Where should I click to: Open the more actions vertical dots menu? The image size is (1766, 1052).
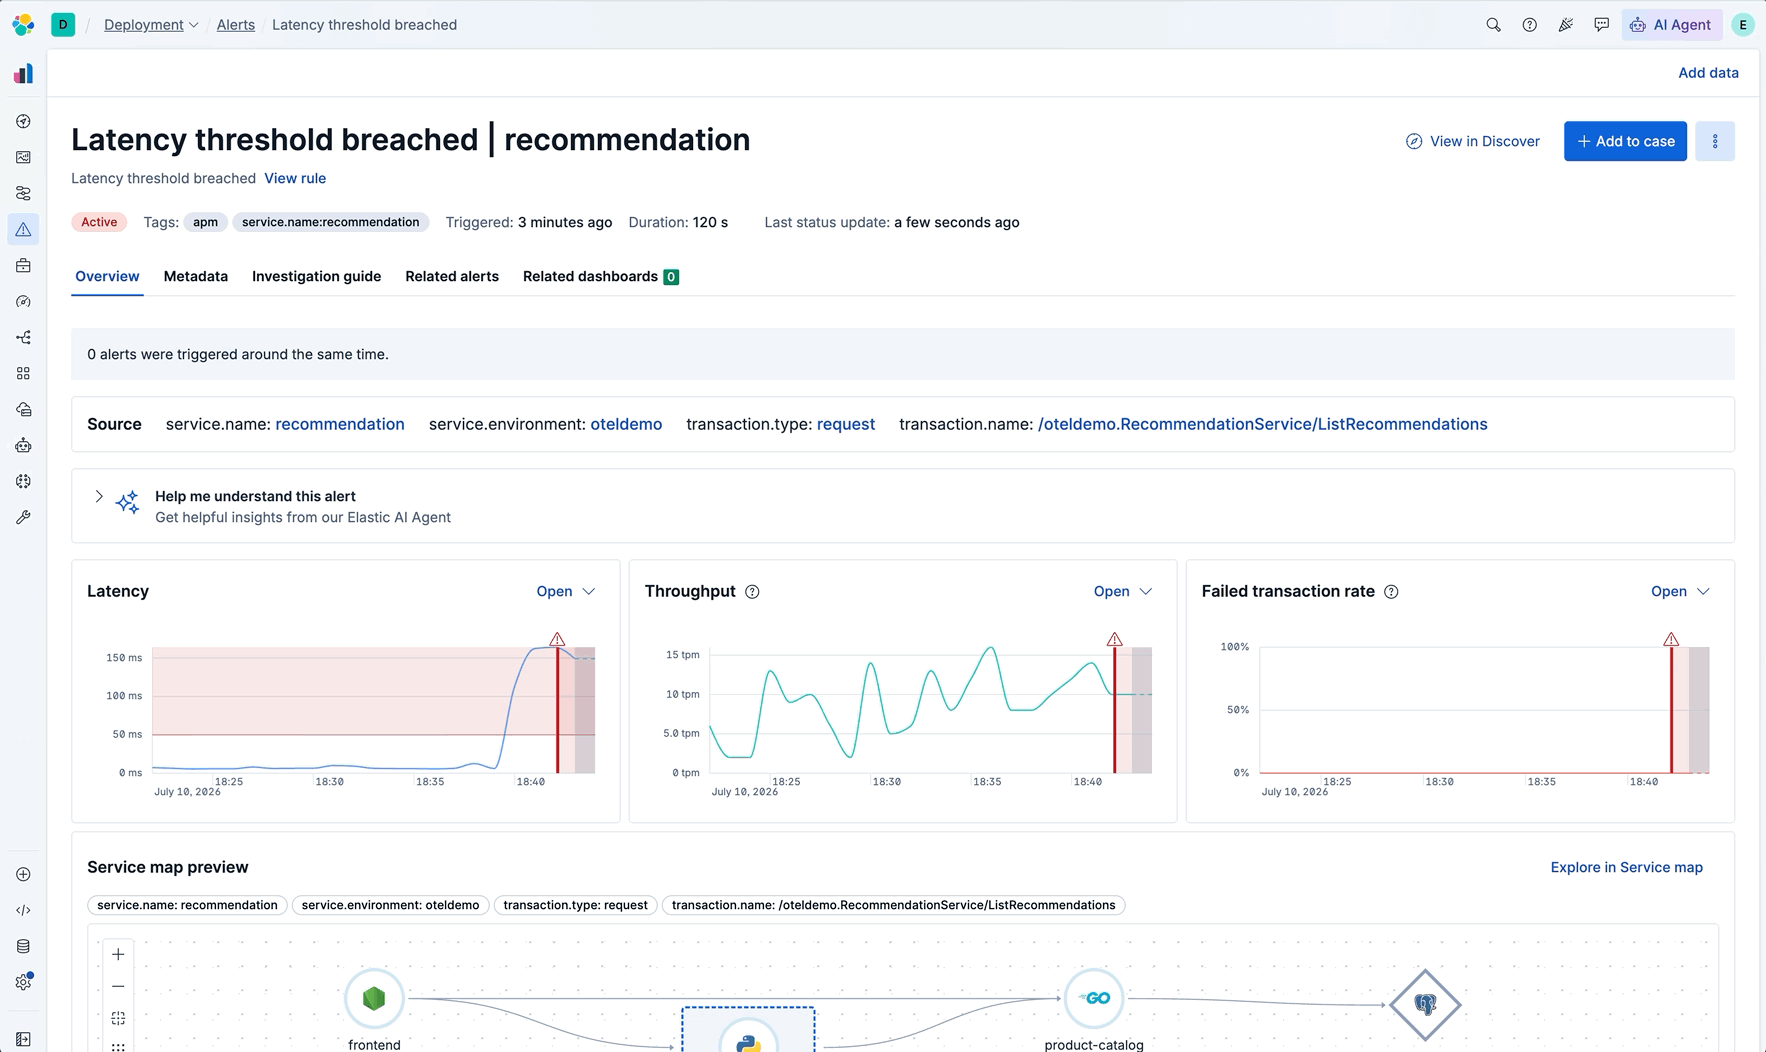1715,141
